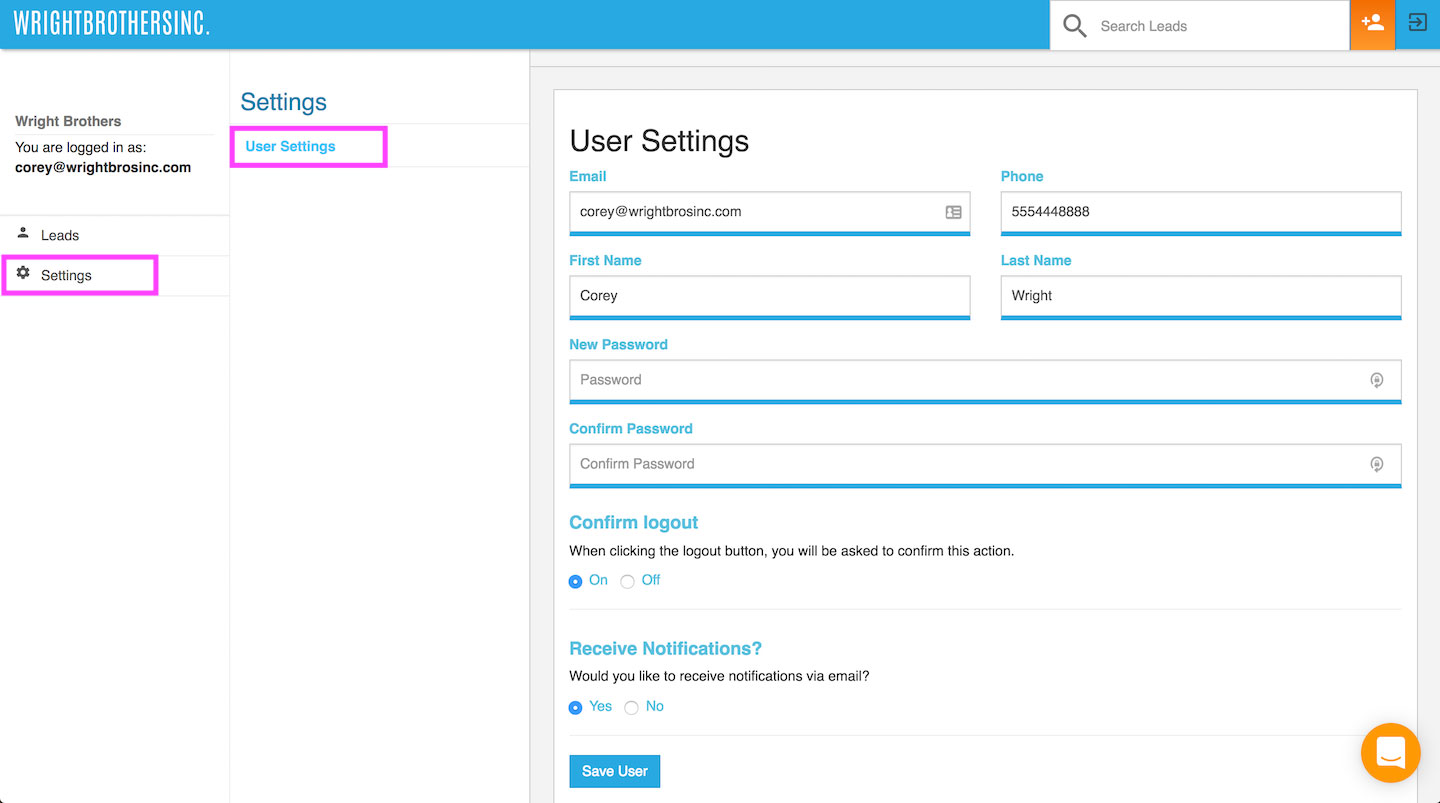Screen dimensions: 1440x803
Task: Click the Wright Brothers company name text
Action: point(68,121)
